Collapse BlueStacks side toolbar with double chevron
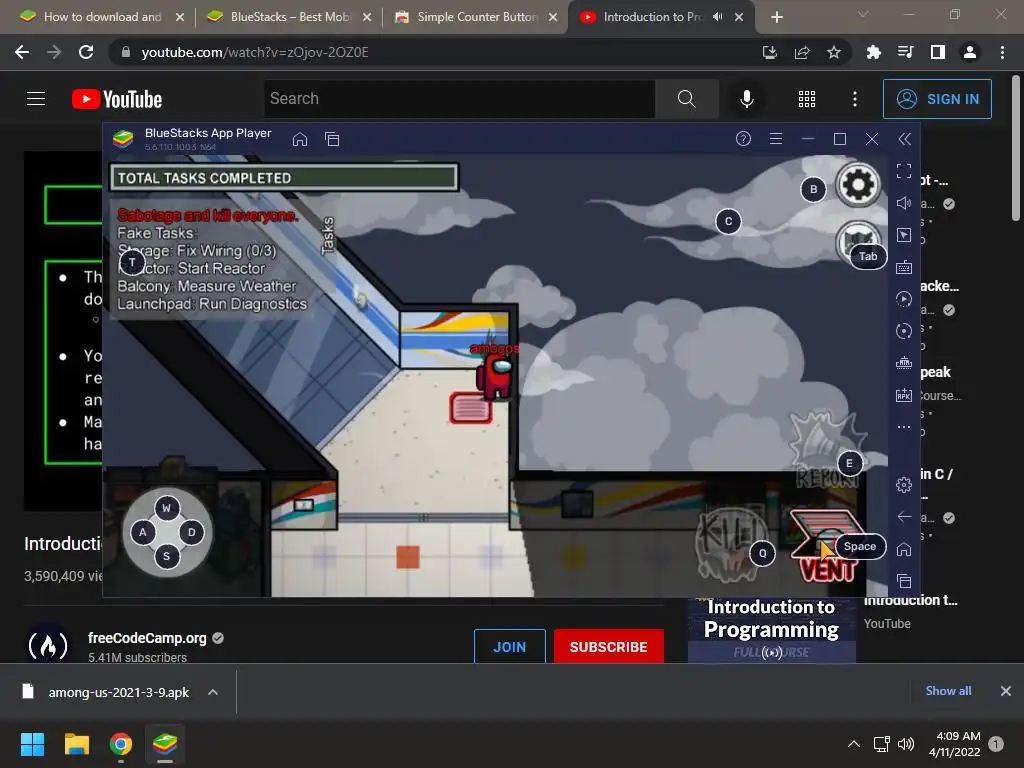 pyautogui.click(x=904, y=138)
